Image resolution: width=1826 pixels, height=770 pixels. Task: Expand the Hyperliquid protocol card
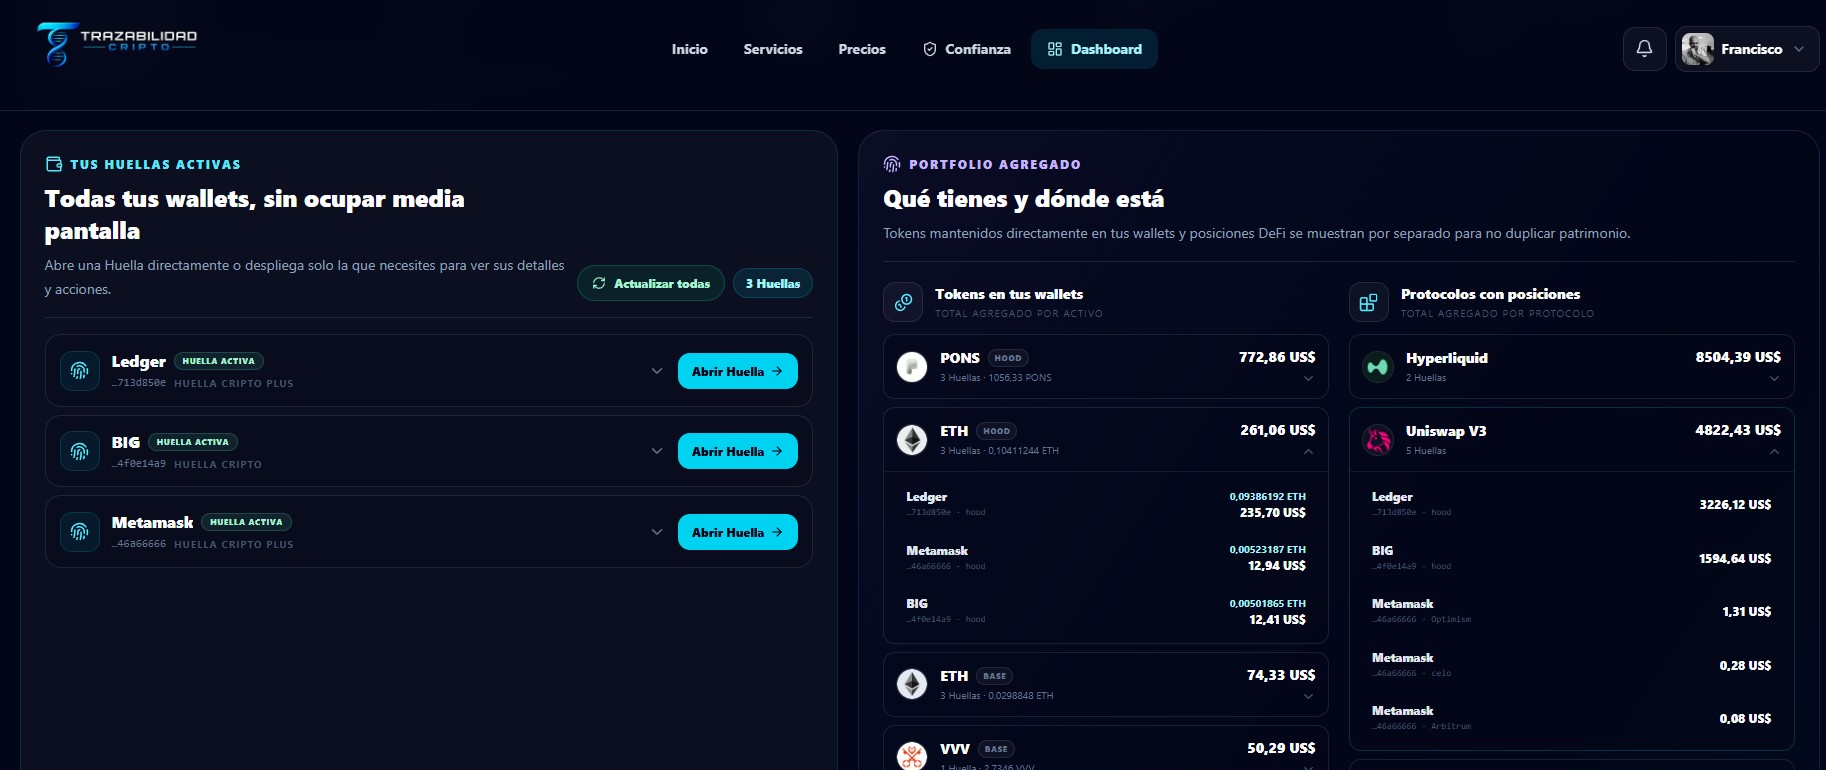[1774, 379]
